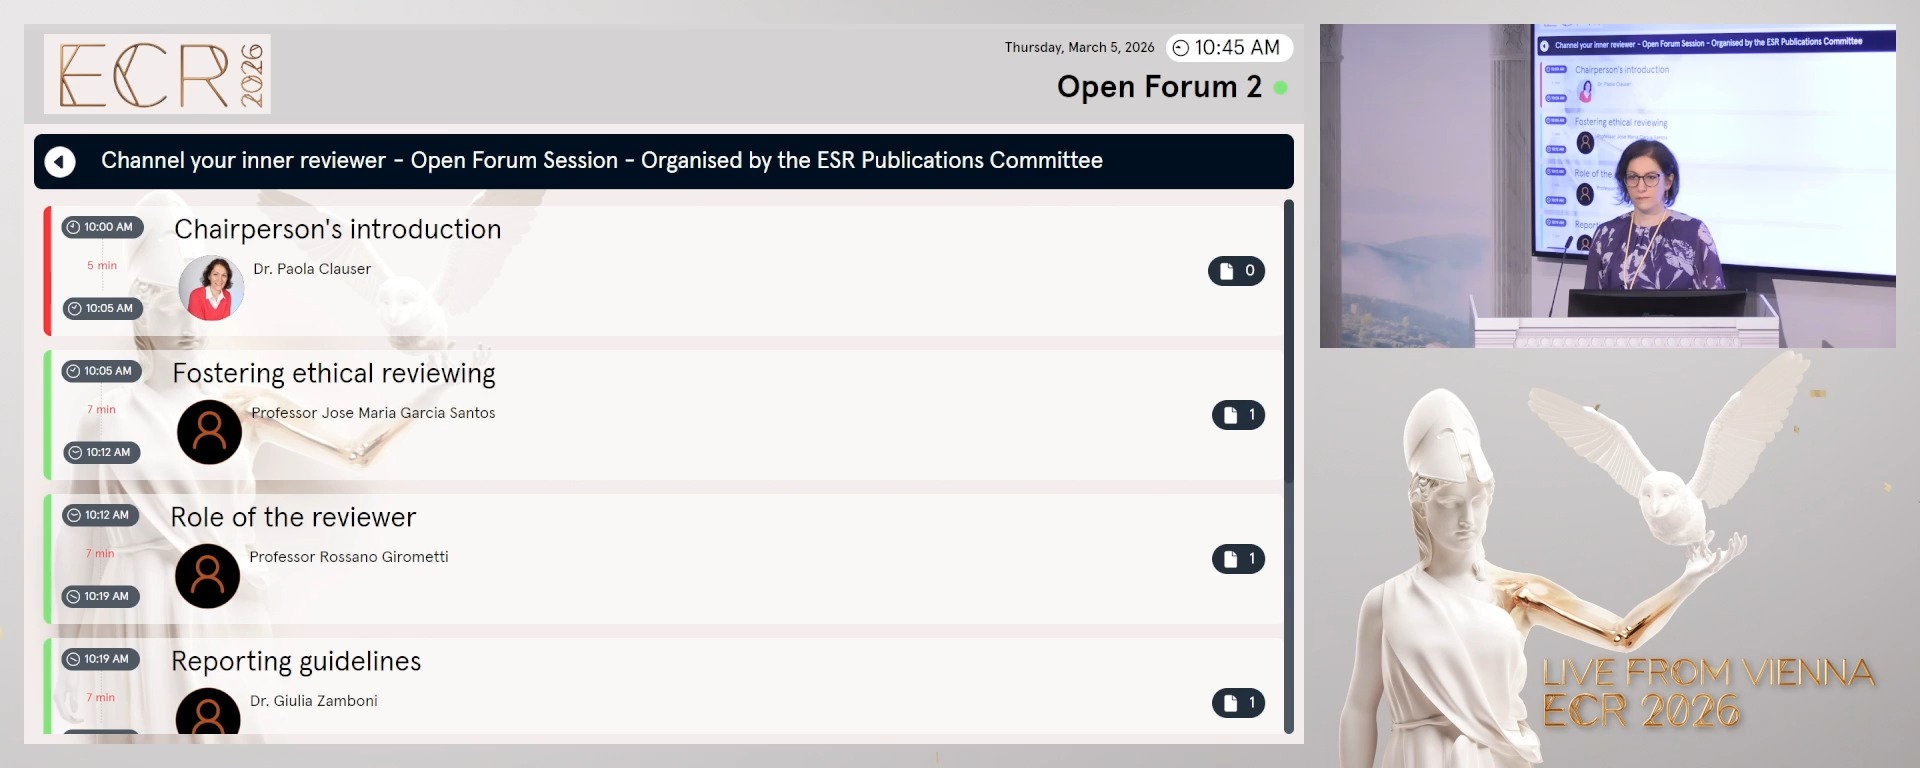Image resolution: width=1920 pixels, height=768 pixels.
Task: Open the ECR 2026 logo
Action: click(157, 74)
